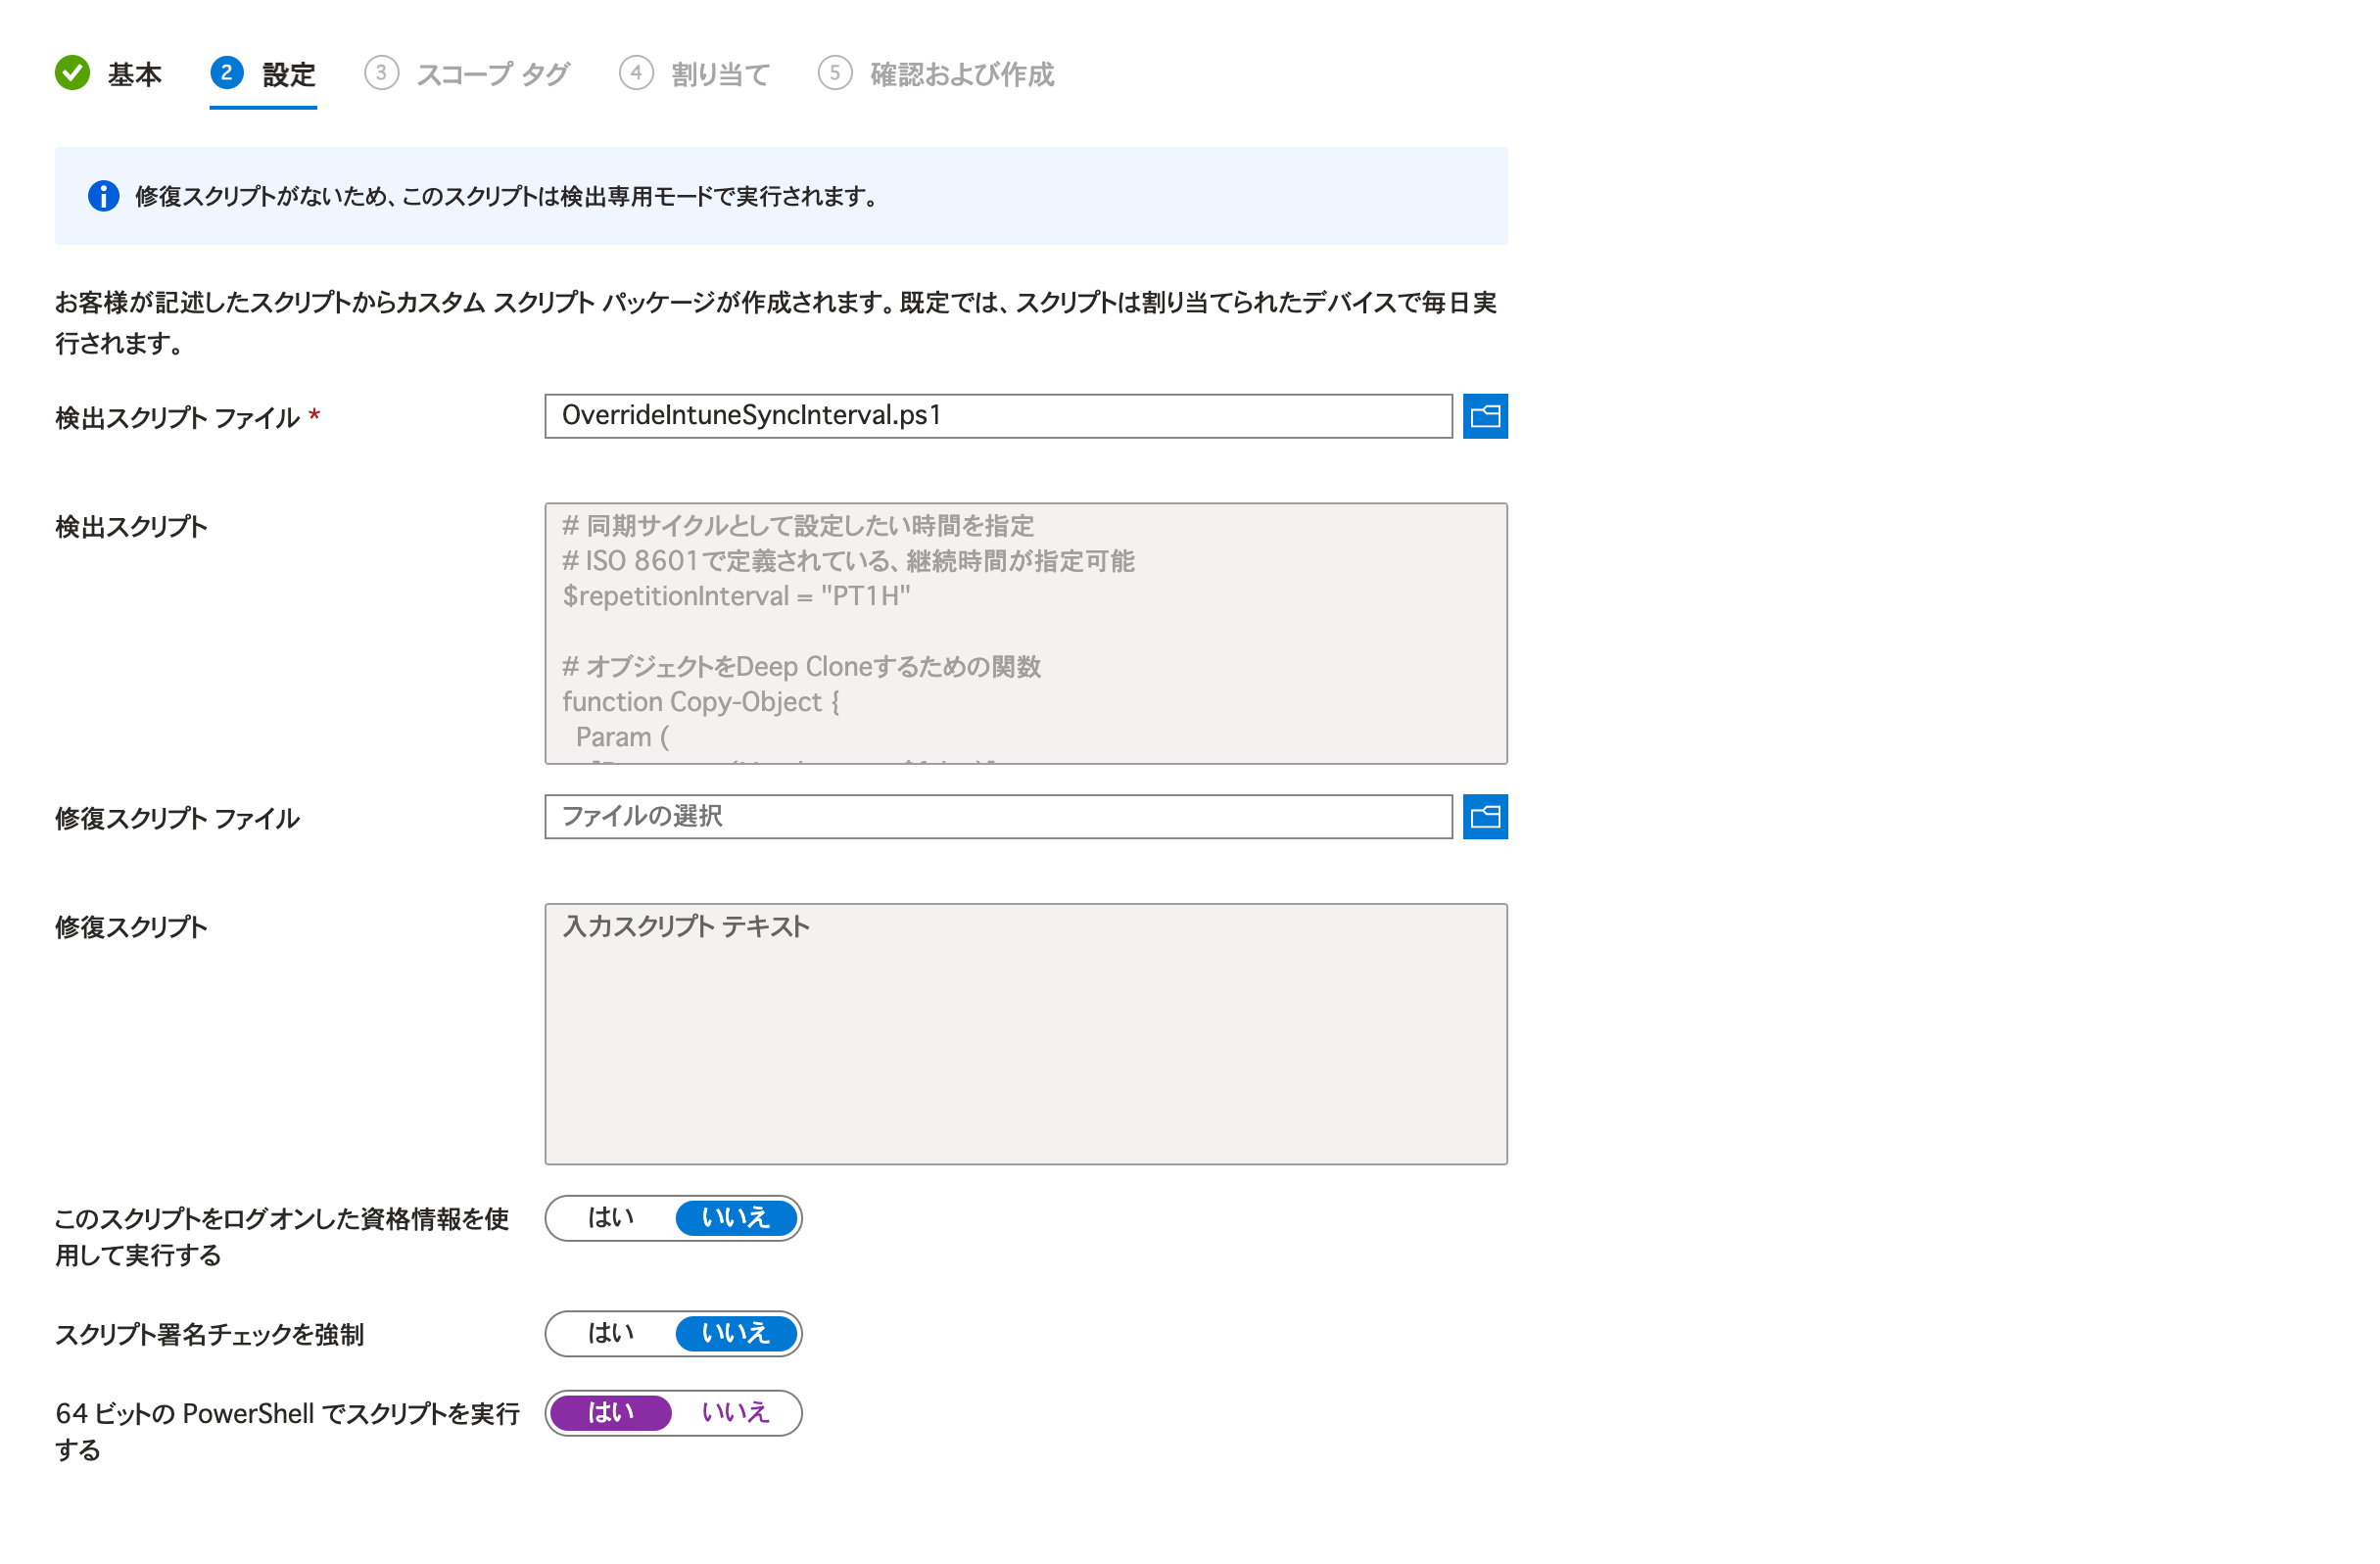Image resolution: width=2380 pixels, height=1564 pixels.
Task: Switch to the 割り当て tab
Action: (695, 74)
